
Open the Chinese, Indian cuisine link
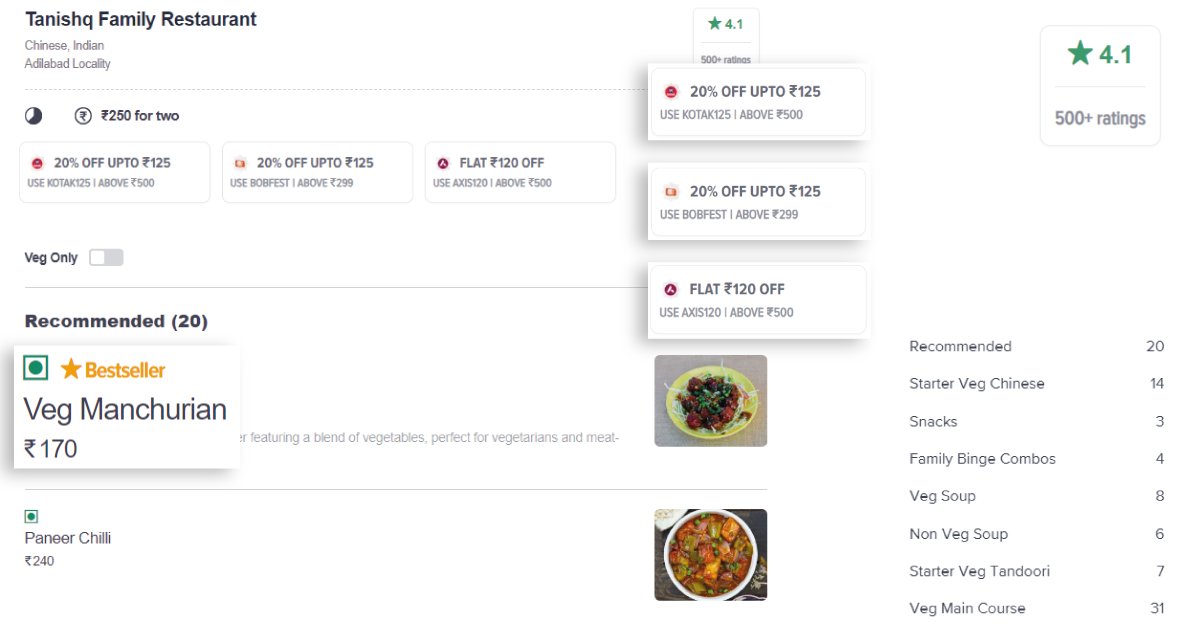64,45
